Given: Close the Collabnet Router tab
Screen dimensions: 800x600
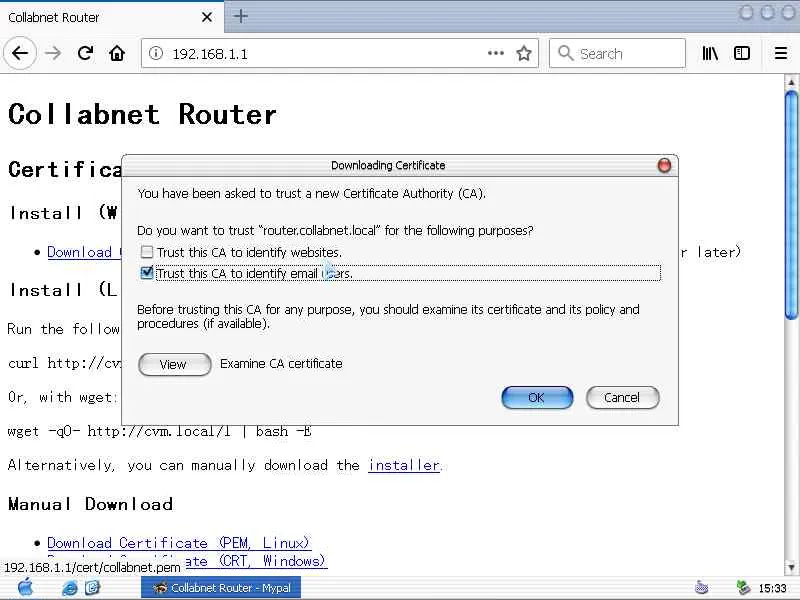Looking at the screenshot, I should pyautogui.click(x=207, y=17).
